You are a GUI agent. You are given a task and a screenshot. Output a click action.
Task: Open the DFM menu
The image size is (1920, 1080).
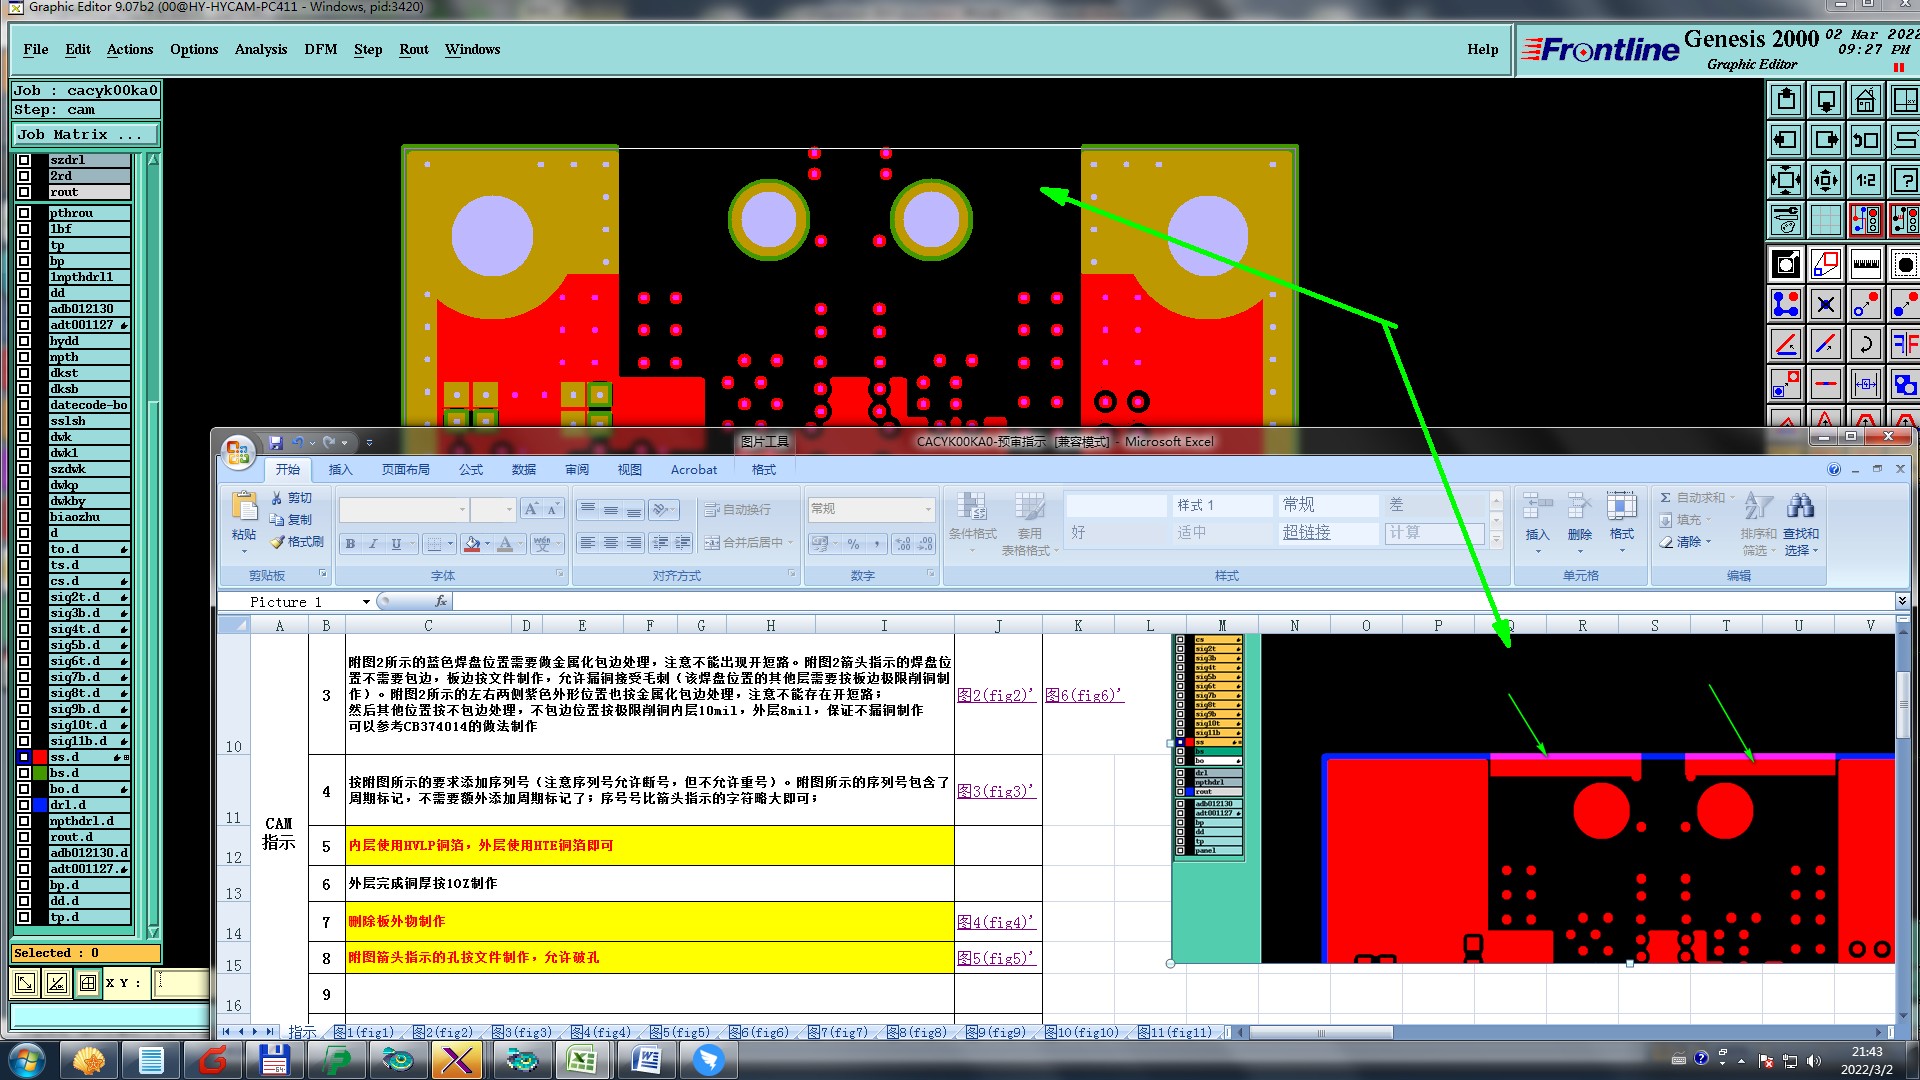[320, 49]
